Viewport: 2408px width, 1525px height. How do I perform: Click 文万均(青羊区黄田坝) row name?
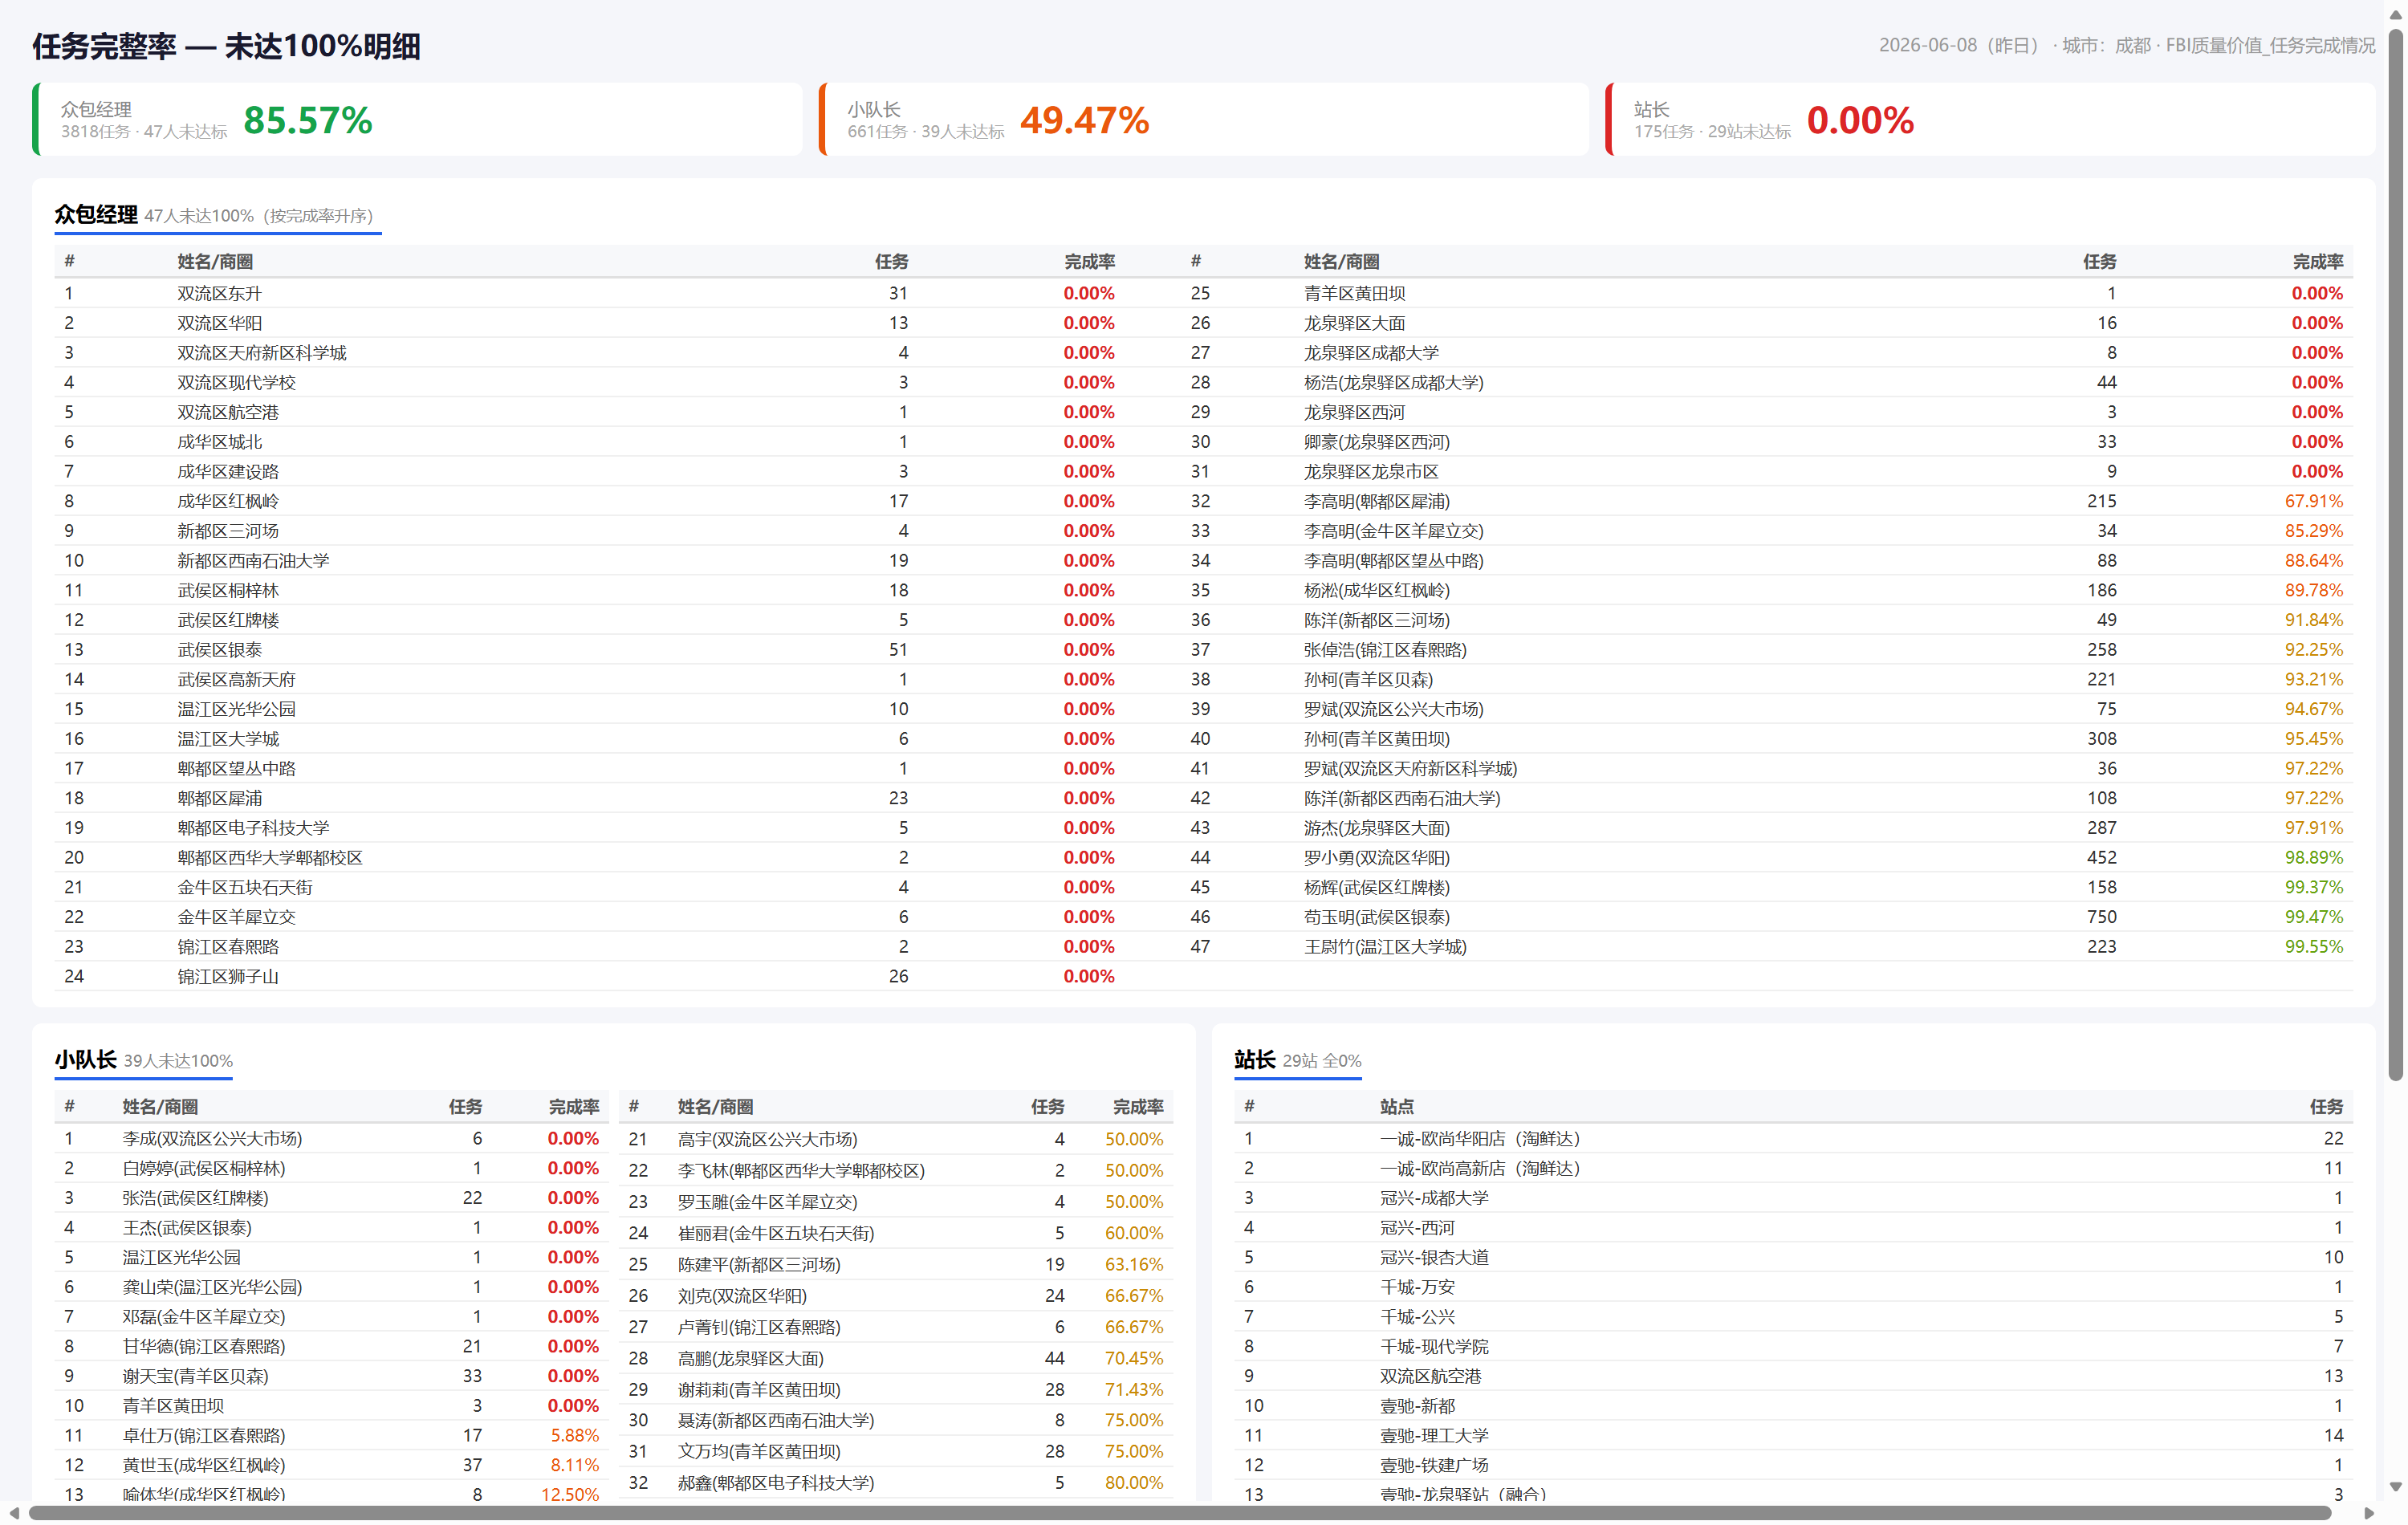[758, 1451]
